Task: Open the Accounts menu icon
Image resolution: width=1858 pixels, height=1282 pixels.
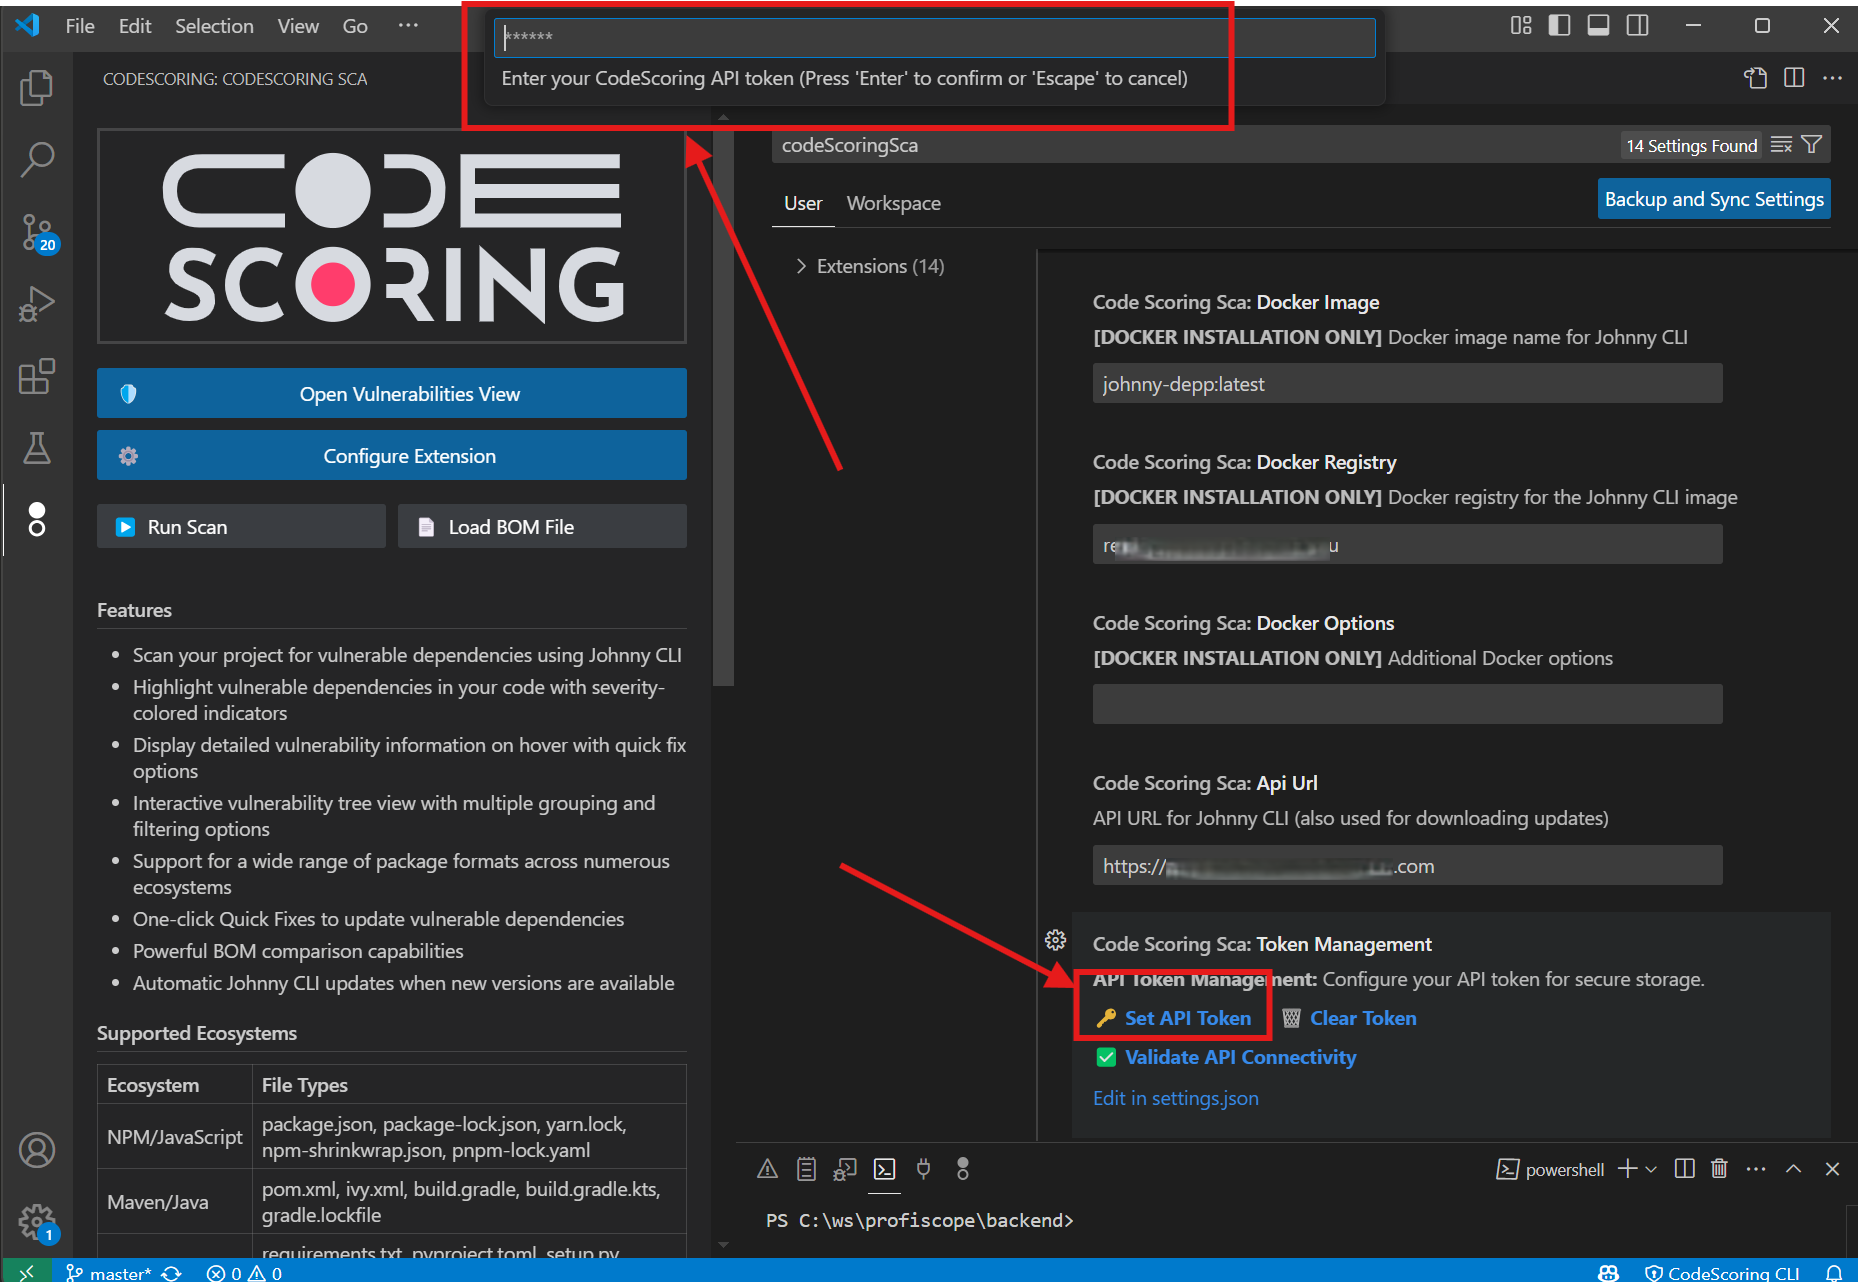Action: pos(36,1150)
